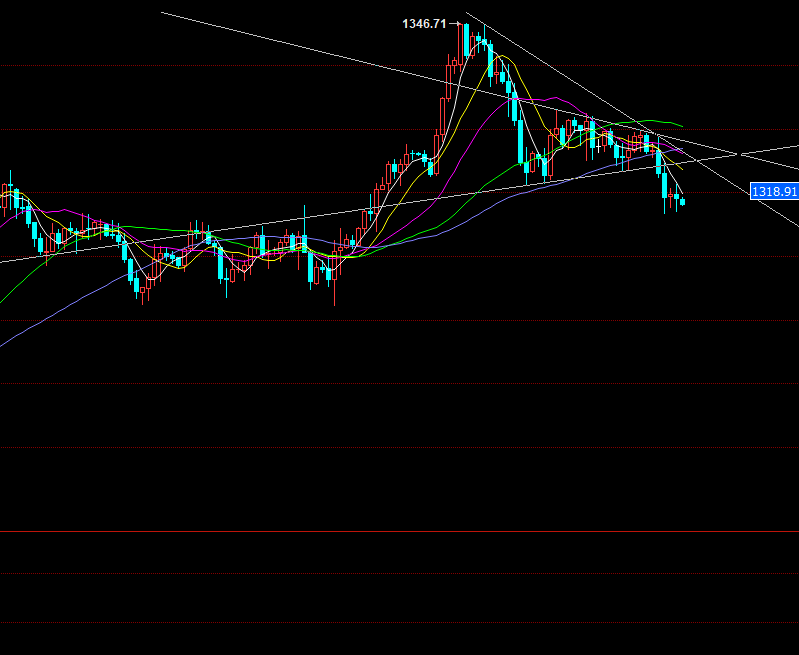Image resolution: width=799 pixels, height=655 pixels.
Task: Click the last cyan candlestick near 1318.91
Action: (682, 202)
